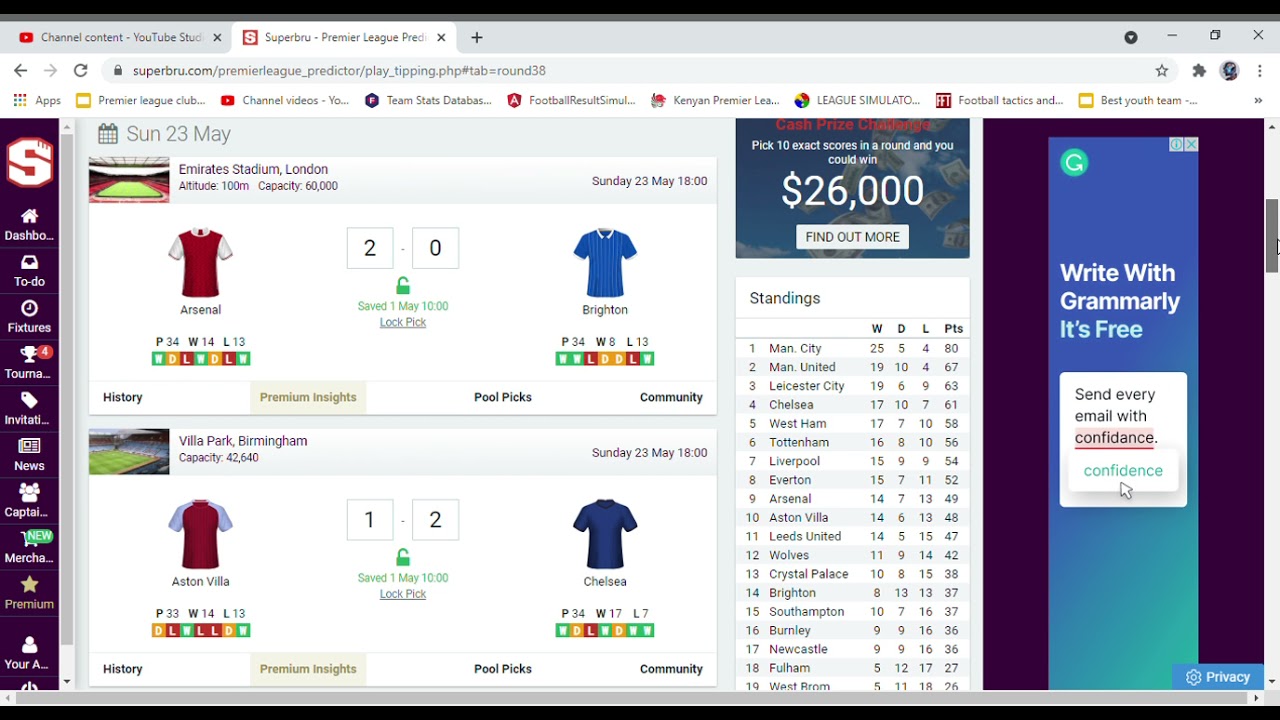This screenshot has width=1280, height=720.
Task: Click green lock icon for Arsenal match
Action: coord(403,286)
